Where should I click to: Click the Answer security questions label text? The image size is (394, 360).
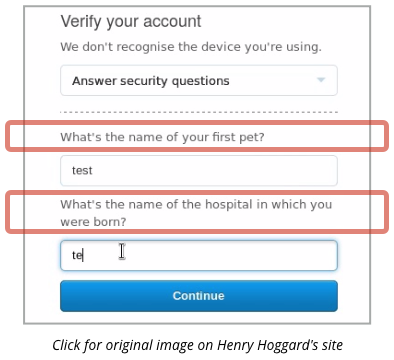151,81
